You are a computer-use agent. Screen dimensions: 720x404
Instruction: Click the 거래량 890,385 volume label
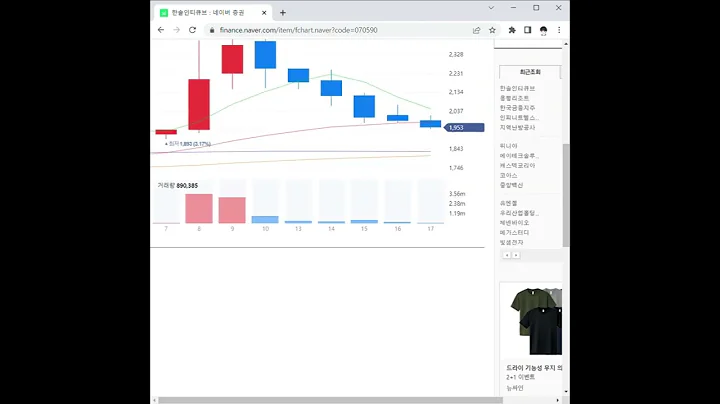tap(178, 185)
